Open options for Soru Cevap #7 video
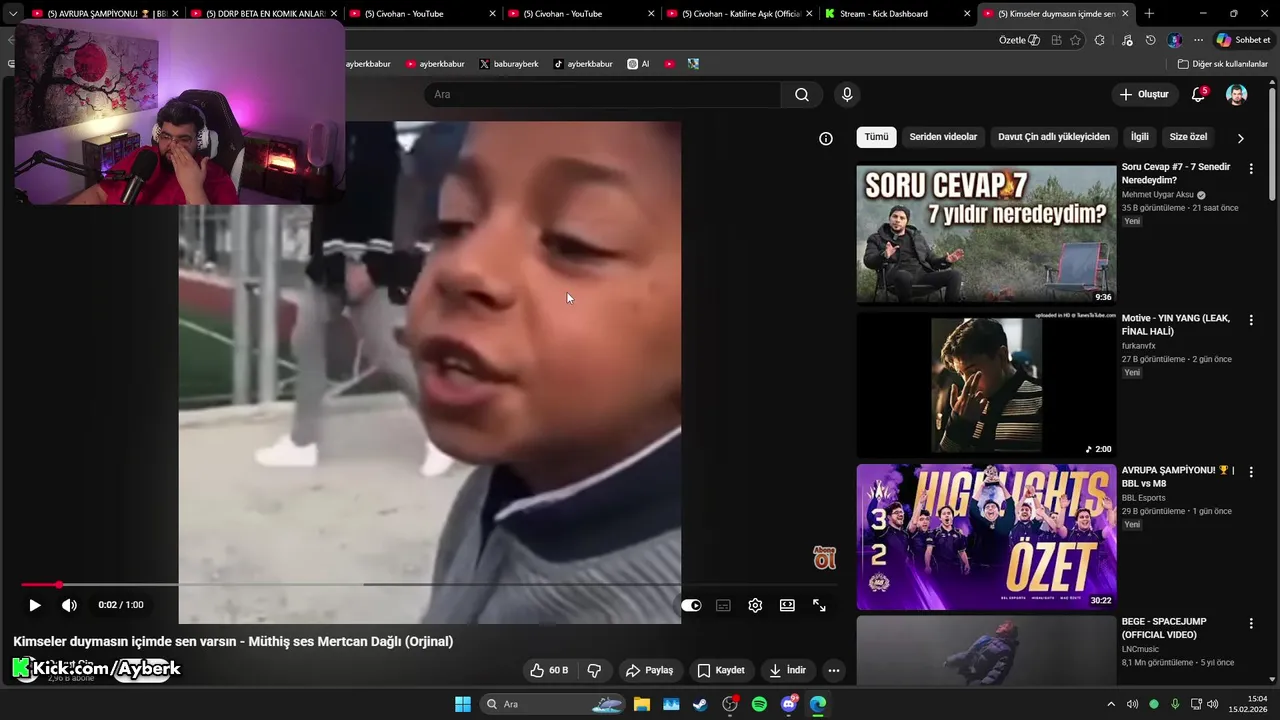Screen dimensions: 1280x720 coord(1250,169)
